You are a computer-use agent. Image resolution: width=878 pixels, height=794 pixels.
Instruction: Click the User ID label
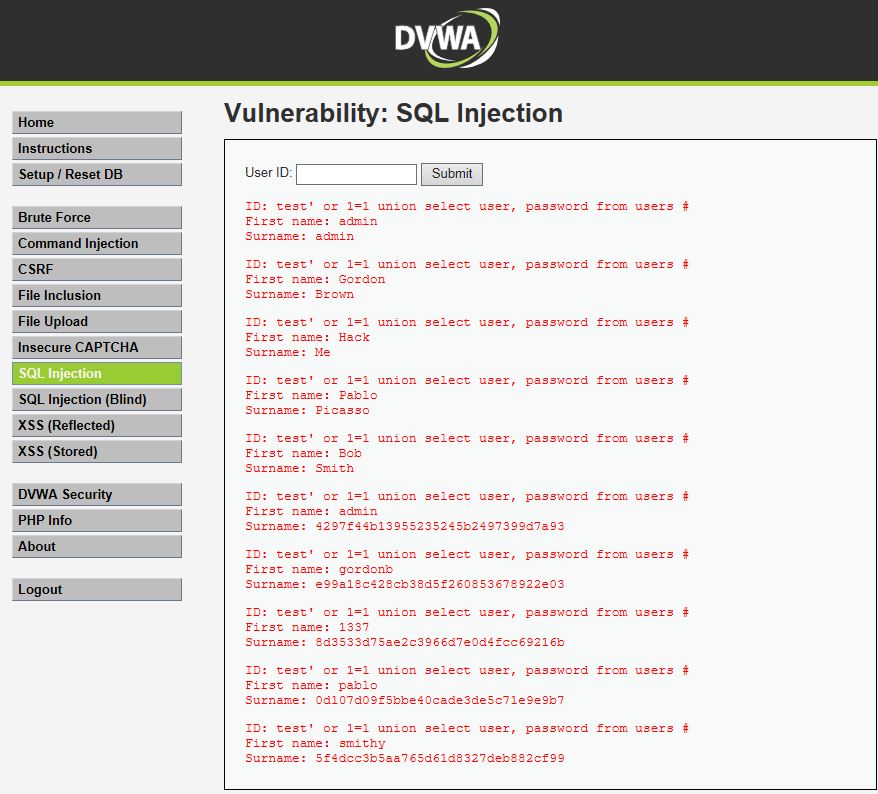268,172
